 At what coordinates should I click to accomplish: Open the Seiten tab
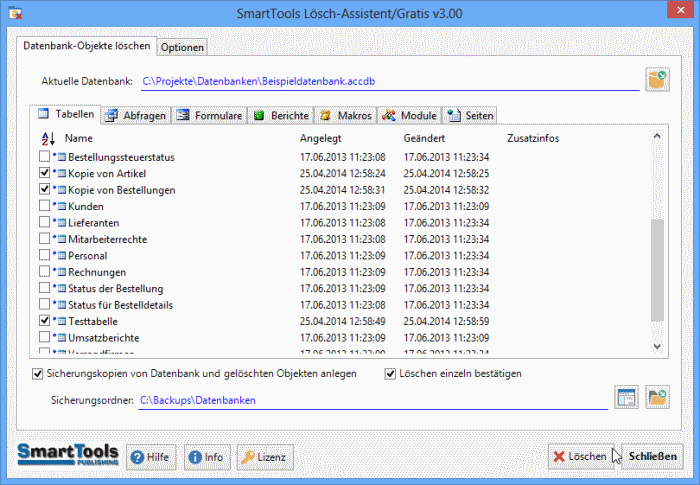[470, 116]
